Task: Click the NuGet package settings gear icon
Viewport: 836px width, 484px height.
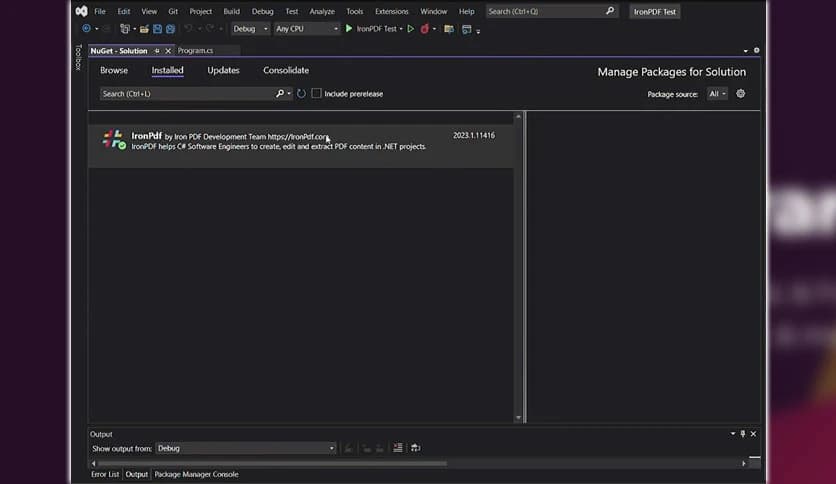Action: (x=741, y=94)
